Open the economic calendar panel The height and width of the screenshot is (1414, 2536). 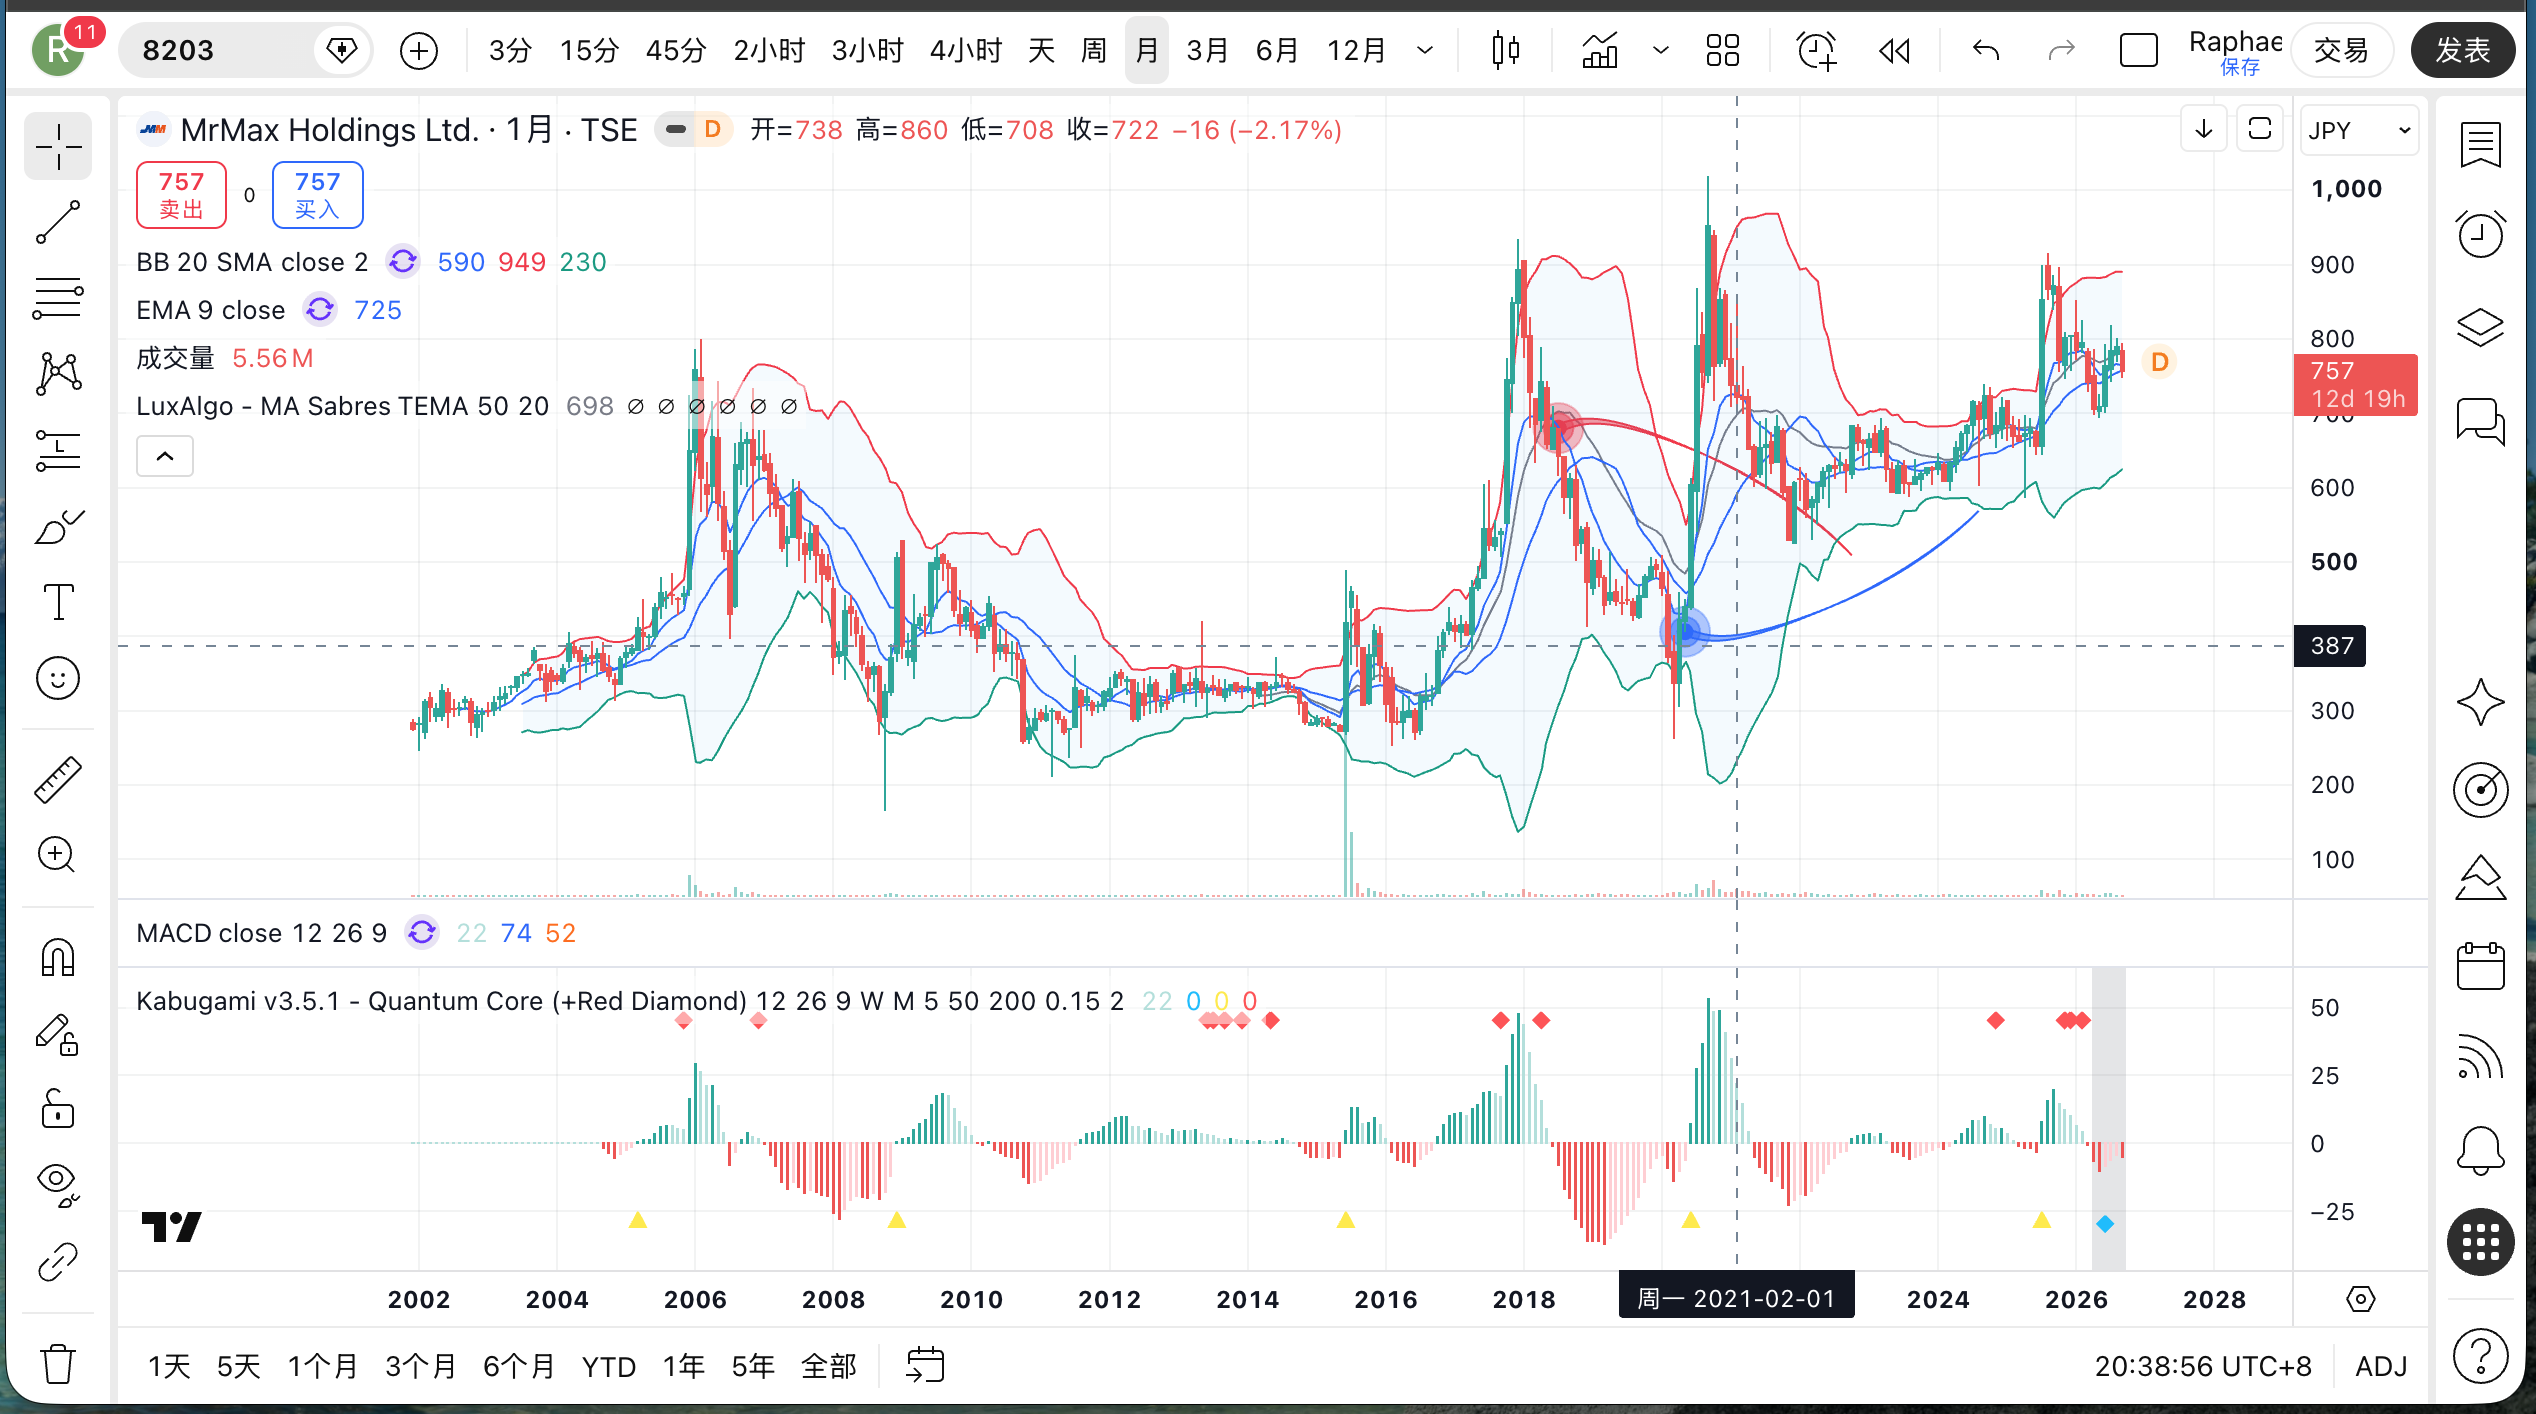[x=2481, y=966]
